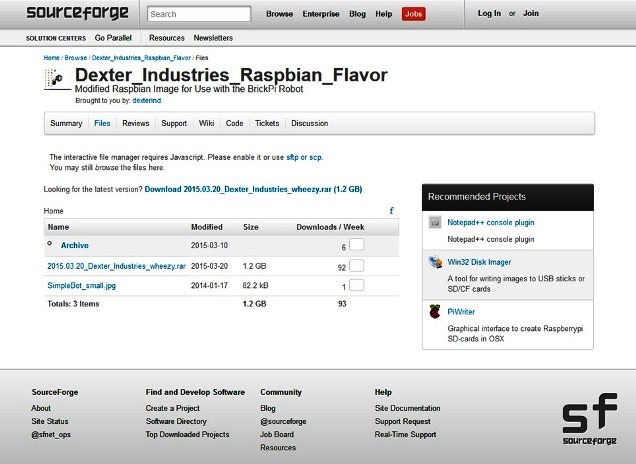Open the Help link in the header

tap(384, 14)
